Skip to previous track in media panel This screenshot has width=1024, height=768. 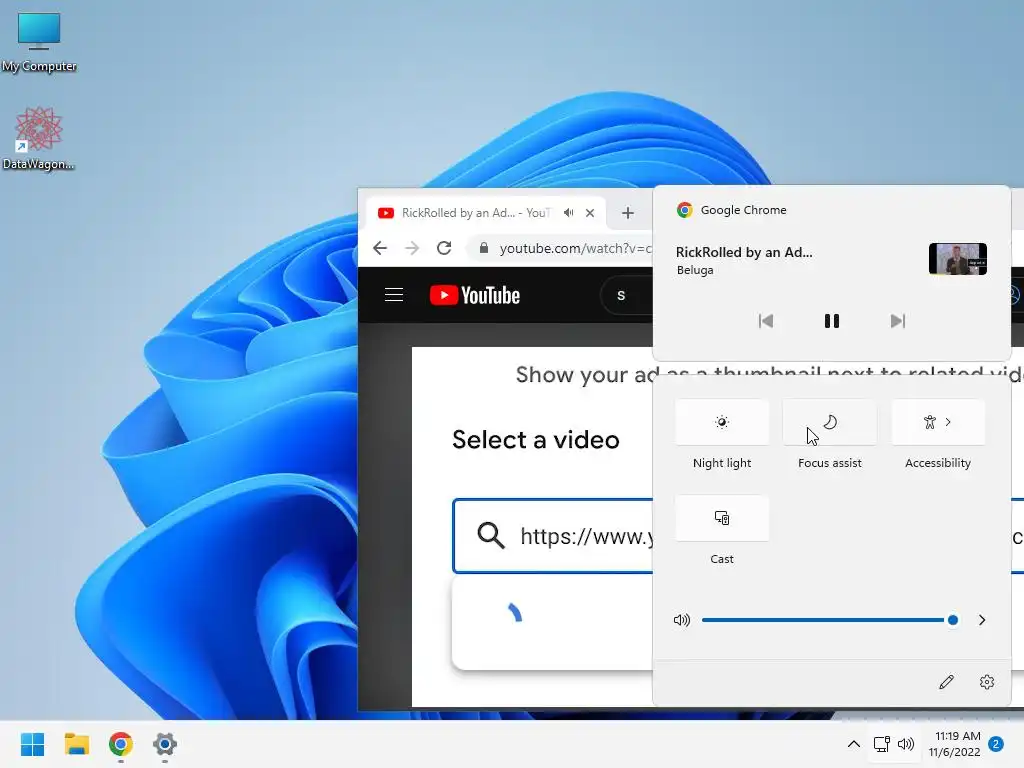[x=765, y=321]
